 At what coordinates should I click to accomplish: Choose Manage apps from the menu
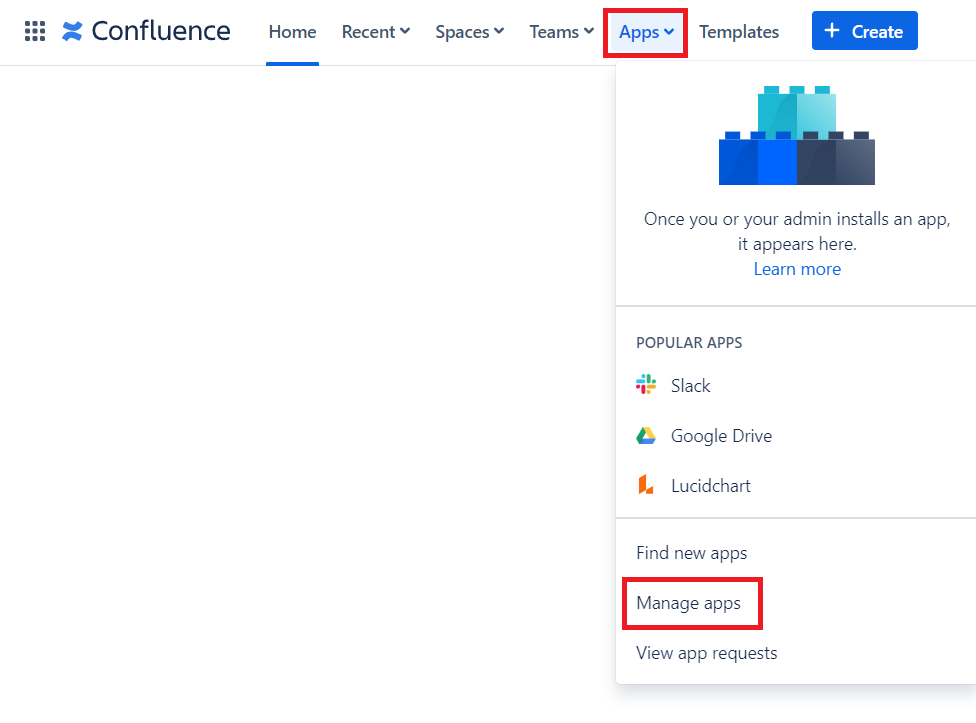[689, 603]
